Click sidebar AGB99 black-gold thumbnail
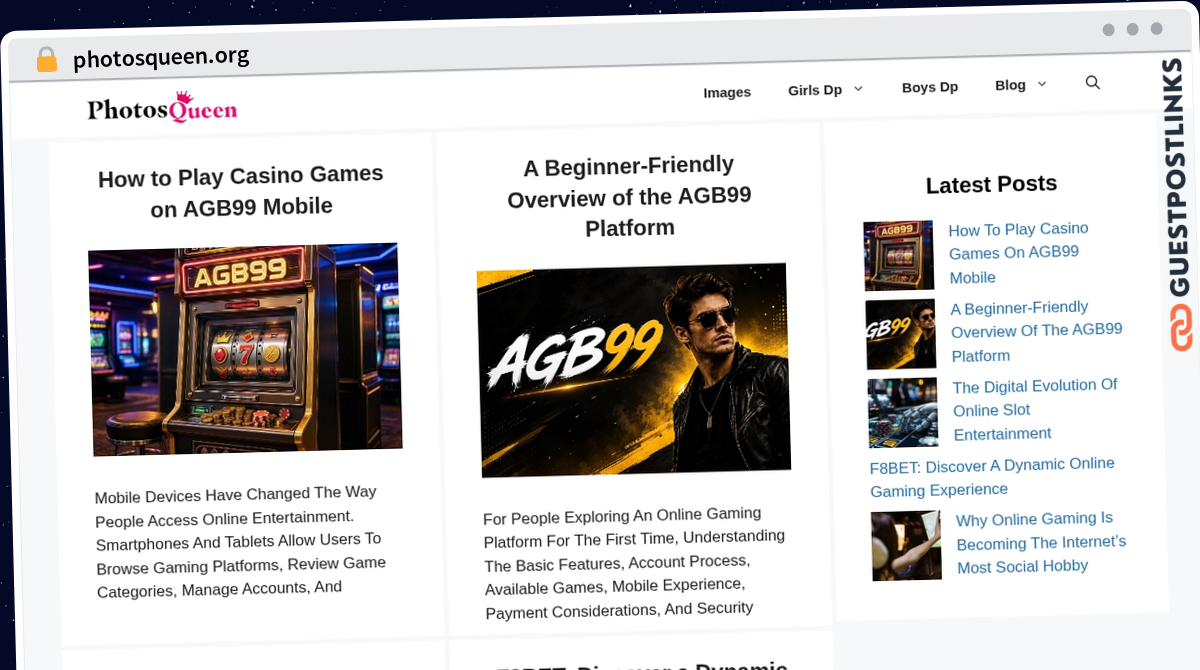 901,334
